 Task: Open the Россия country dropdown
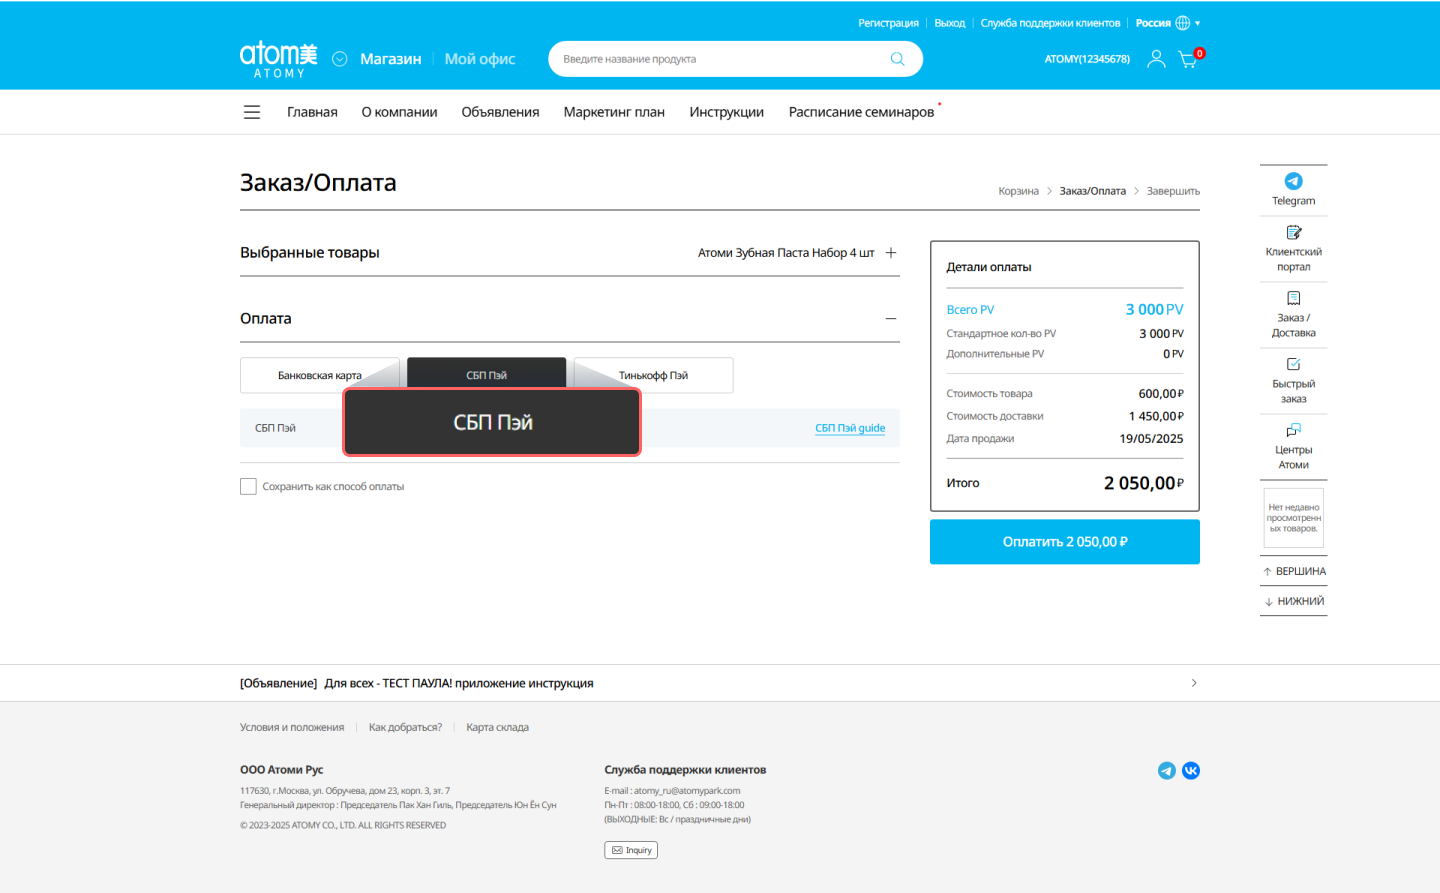1168,23
